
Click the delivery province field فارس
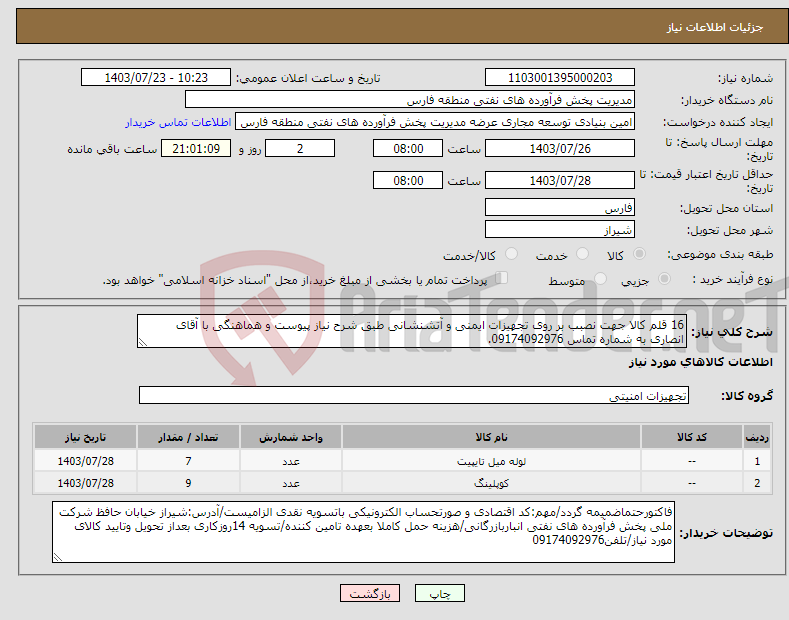pos(560,207)
